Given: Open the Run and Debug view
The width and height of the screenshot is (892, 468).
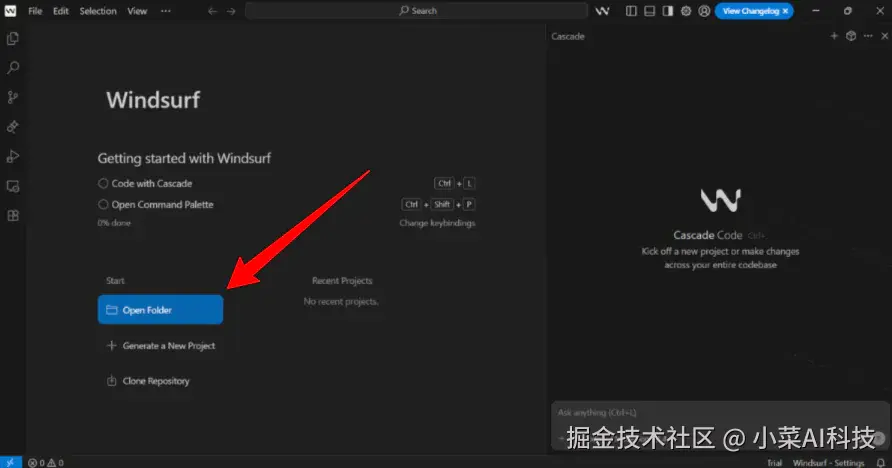Looking at the screenshot, I should [x=13, y=156].
